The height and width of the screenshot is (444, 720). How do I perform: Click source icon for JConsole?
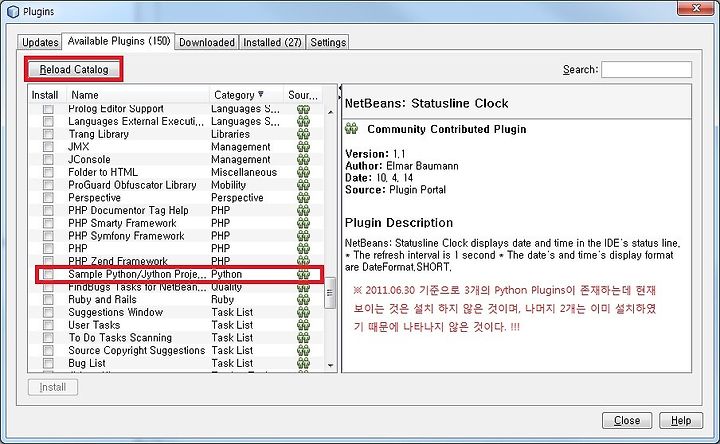[x=304, y=159]
